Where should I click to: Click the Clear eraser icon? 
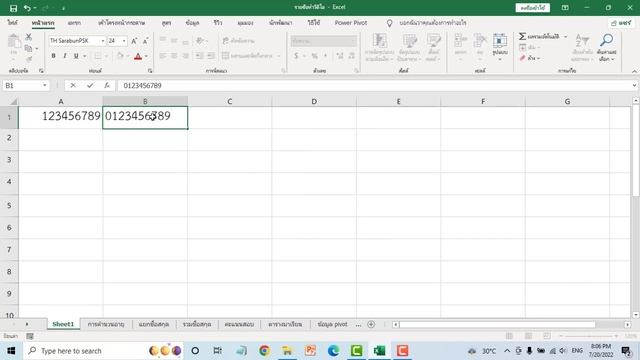point(522,58)
